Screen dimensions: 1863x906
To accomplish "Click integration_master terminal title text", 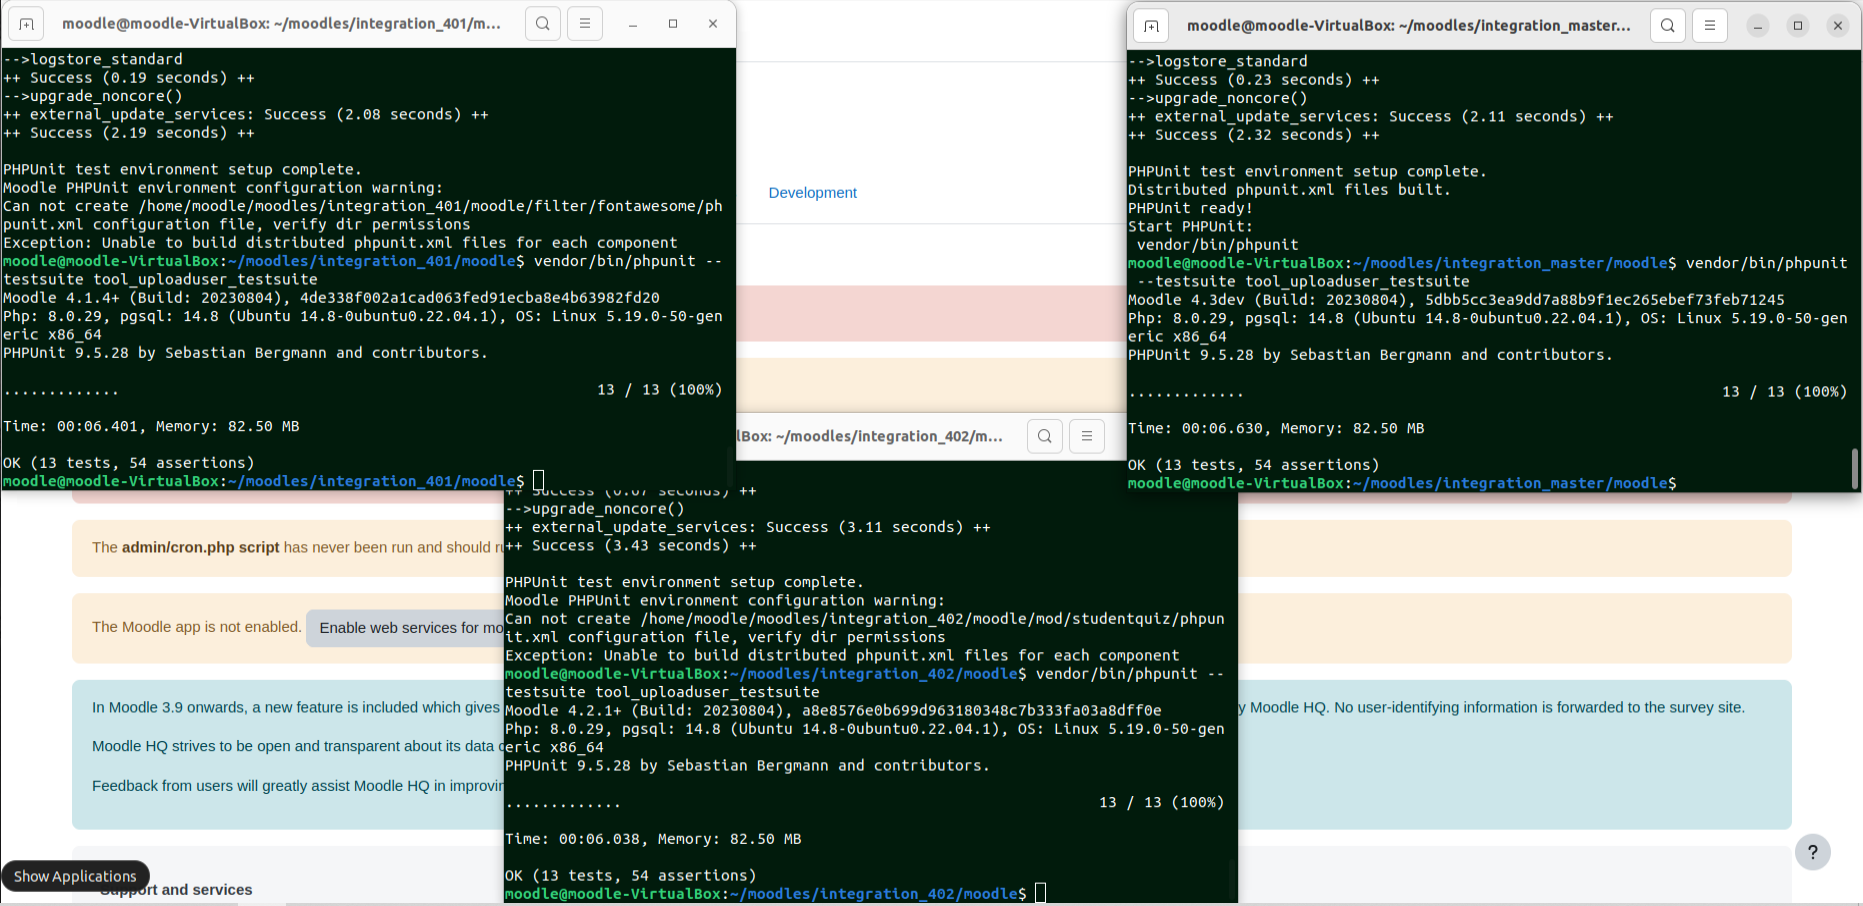I will 1408,26.
